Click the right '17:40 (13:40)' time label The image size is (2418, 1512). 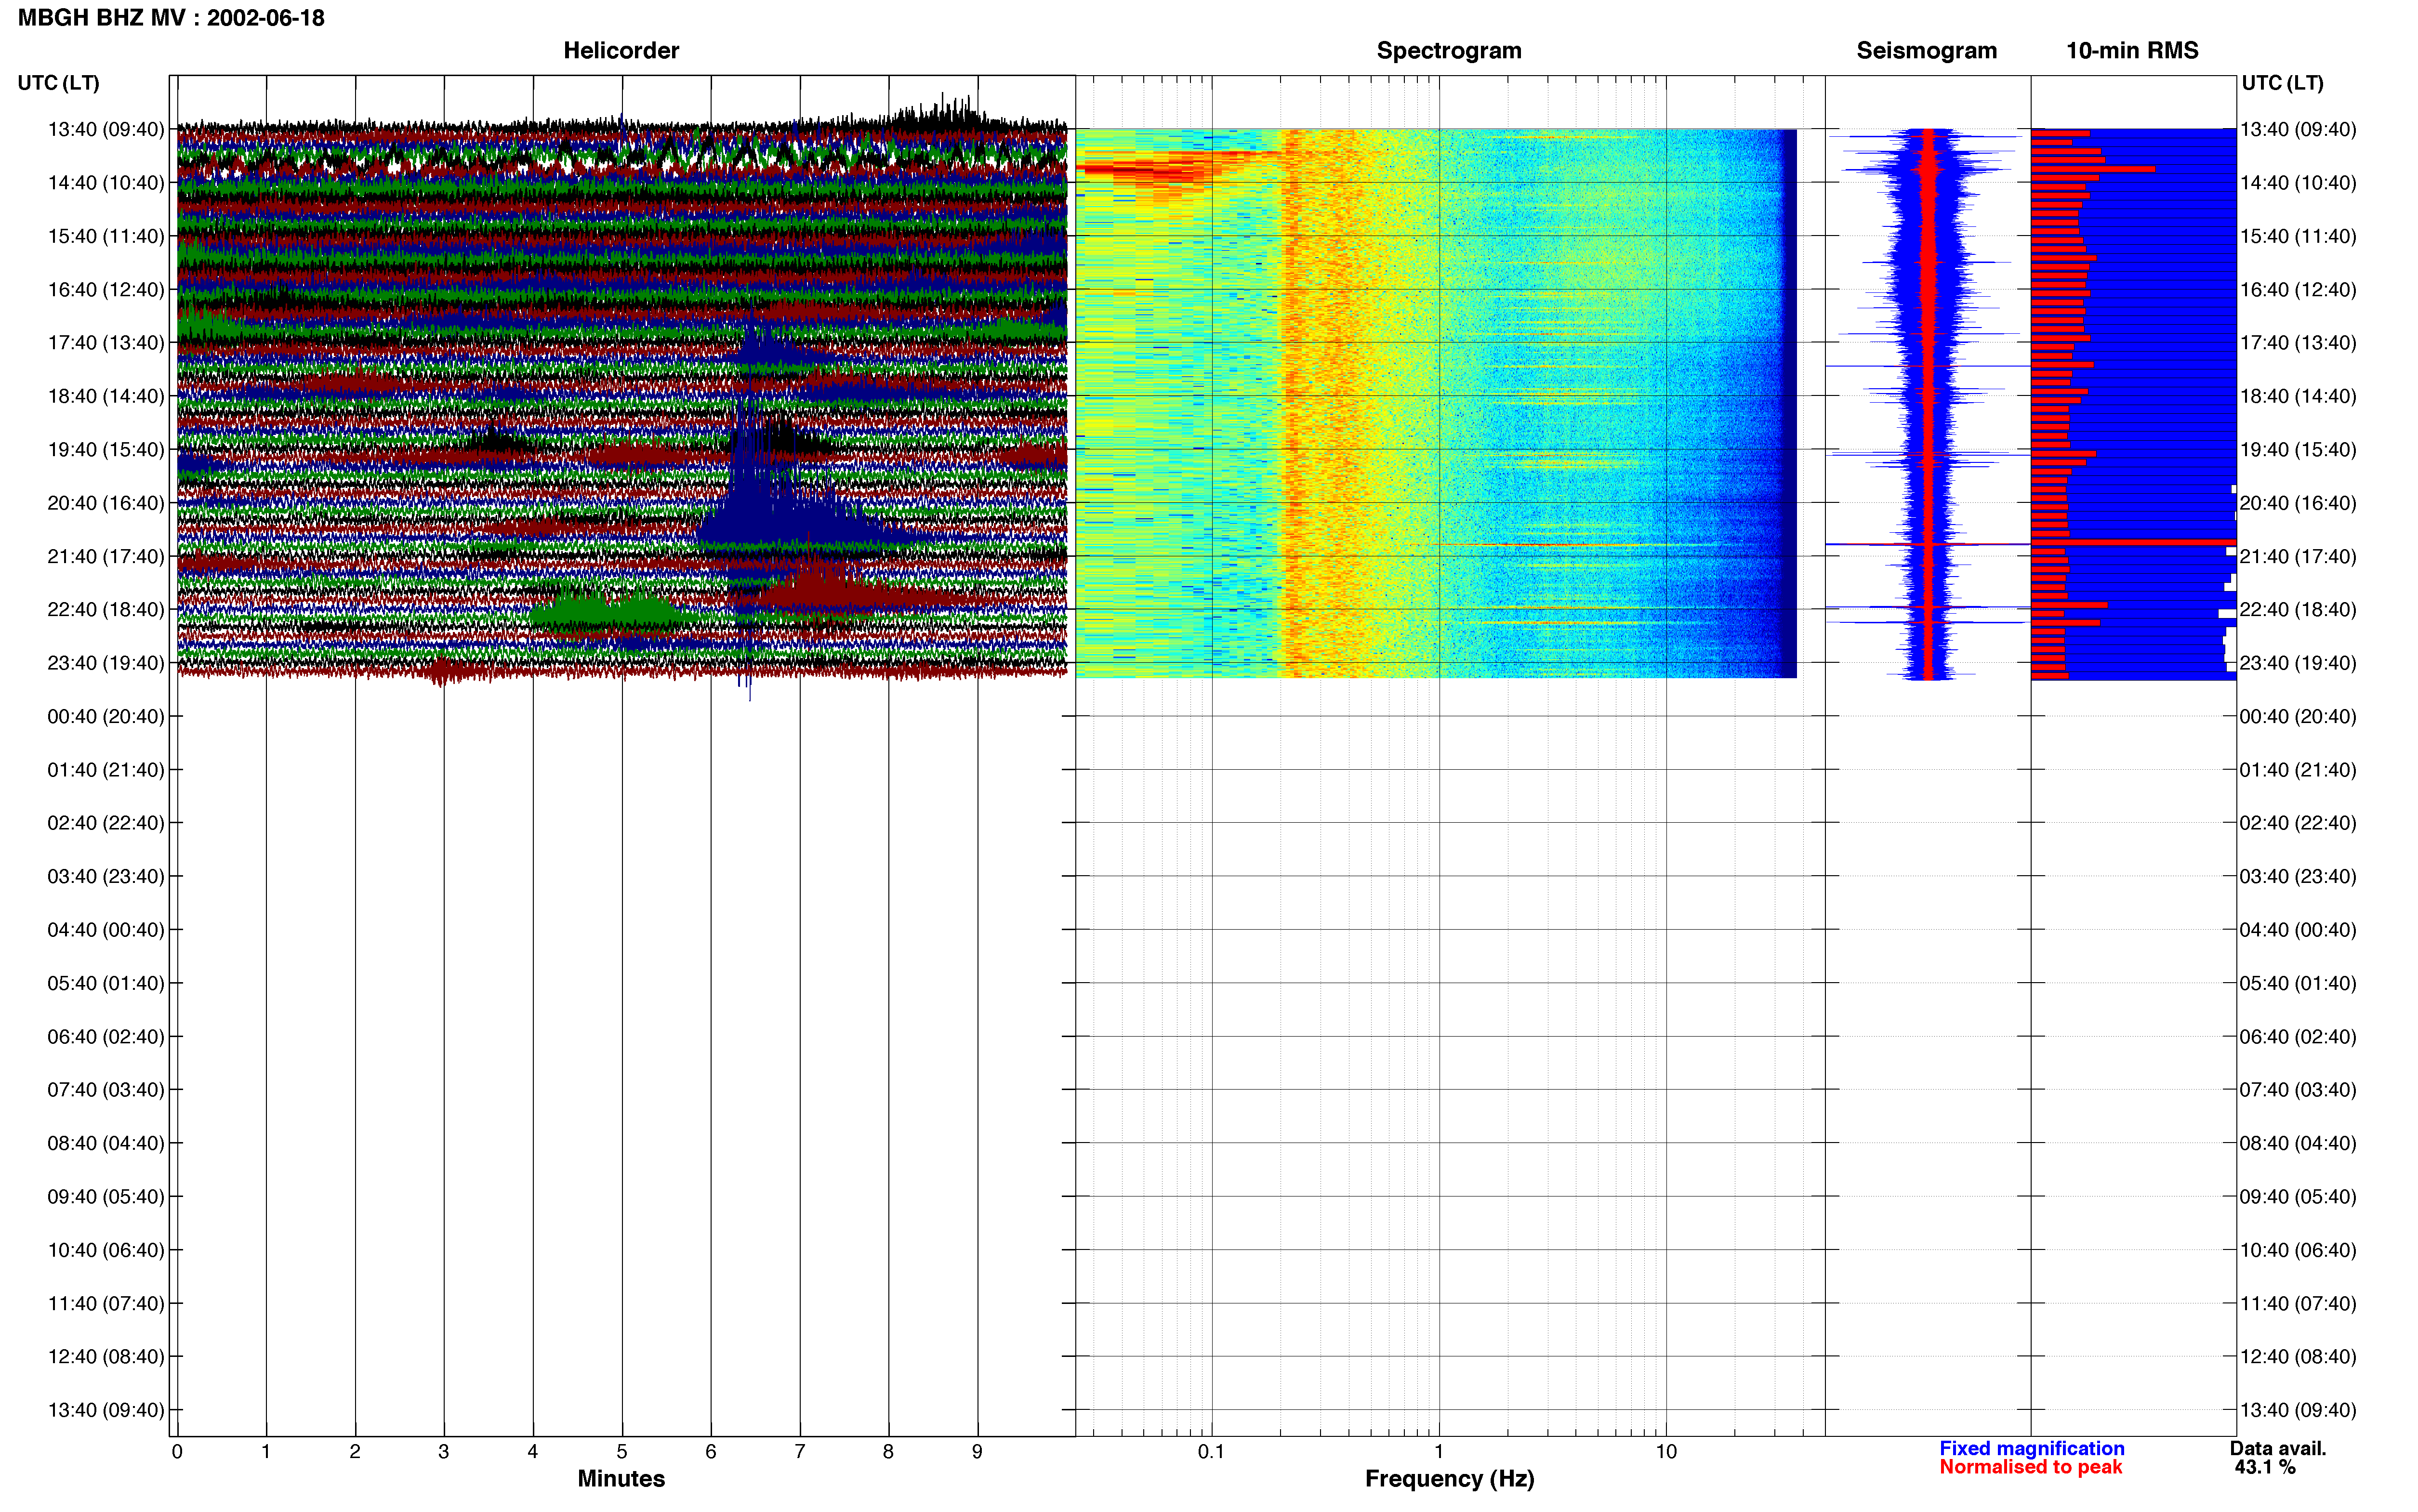[x=2298, y=343]
